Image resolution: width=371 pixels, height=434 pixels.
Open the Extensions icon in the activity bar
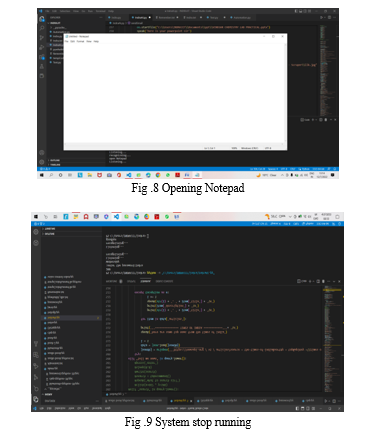[x=42, y=57]
